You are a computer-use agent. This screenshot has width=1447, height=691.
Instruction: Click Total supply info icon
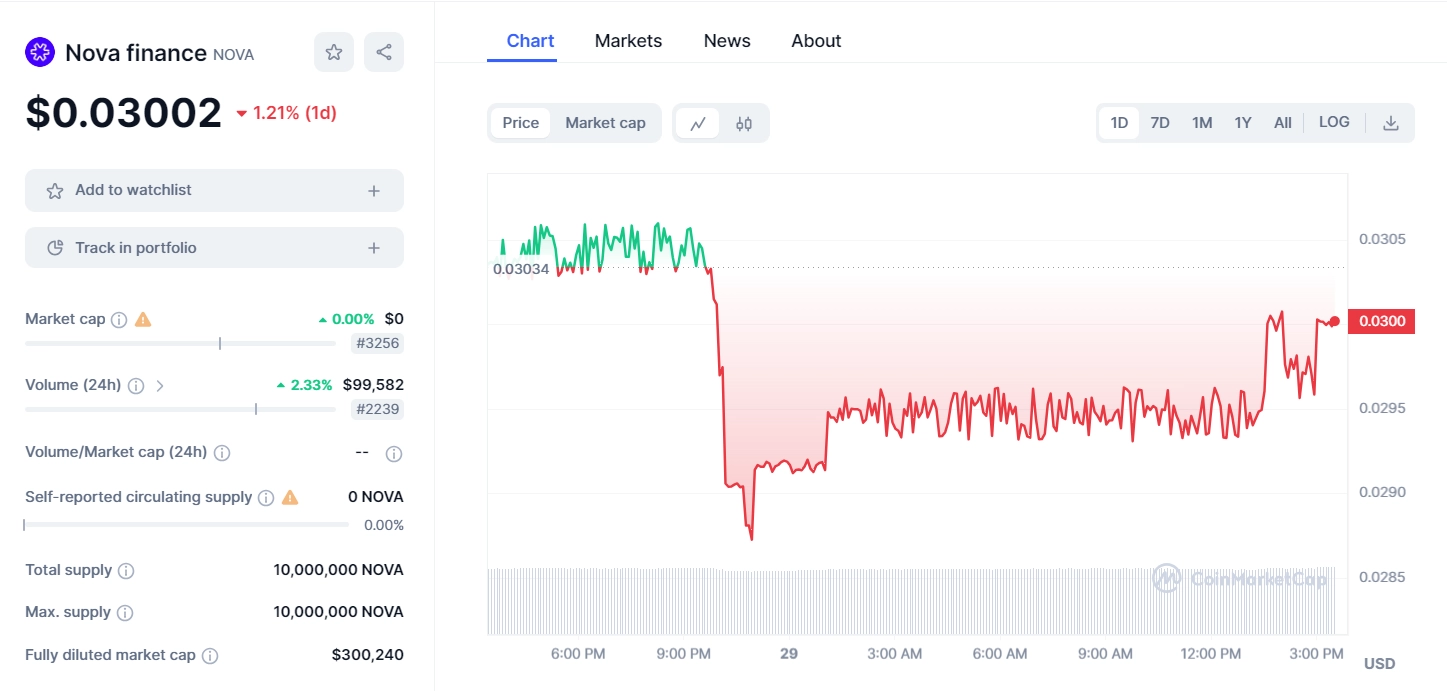pyautogui.click(x=126, y=571)
